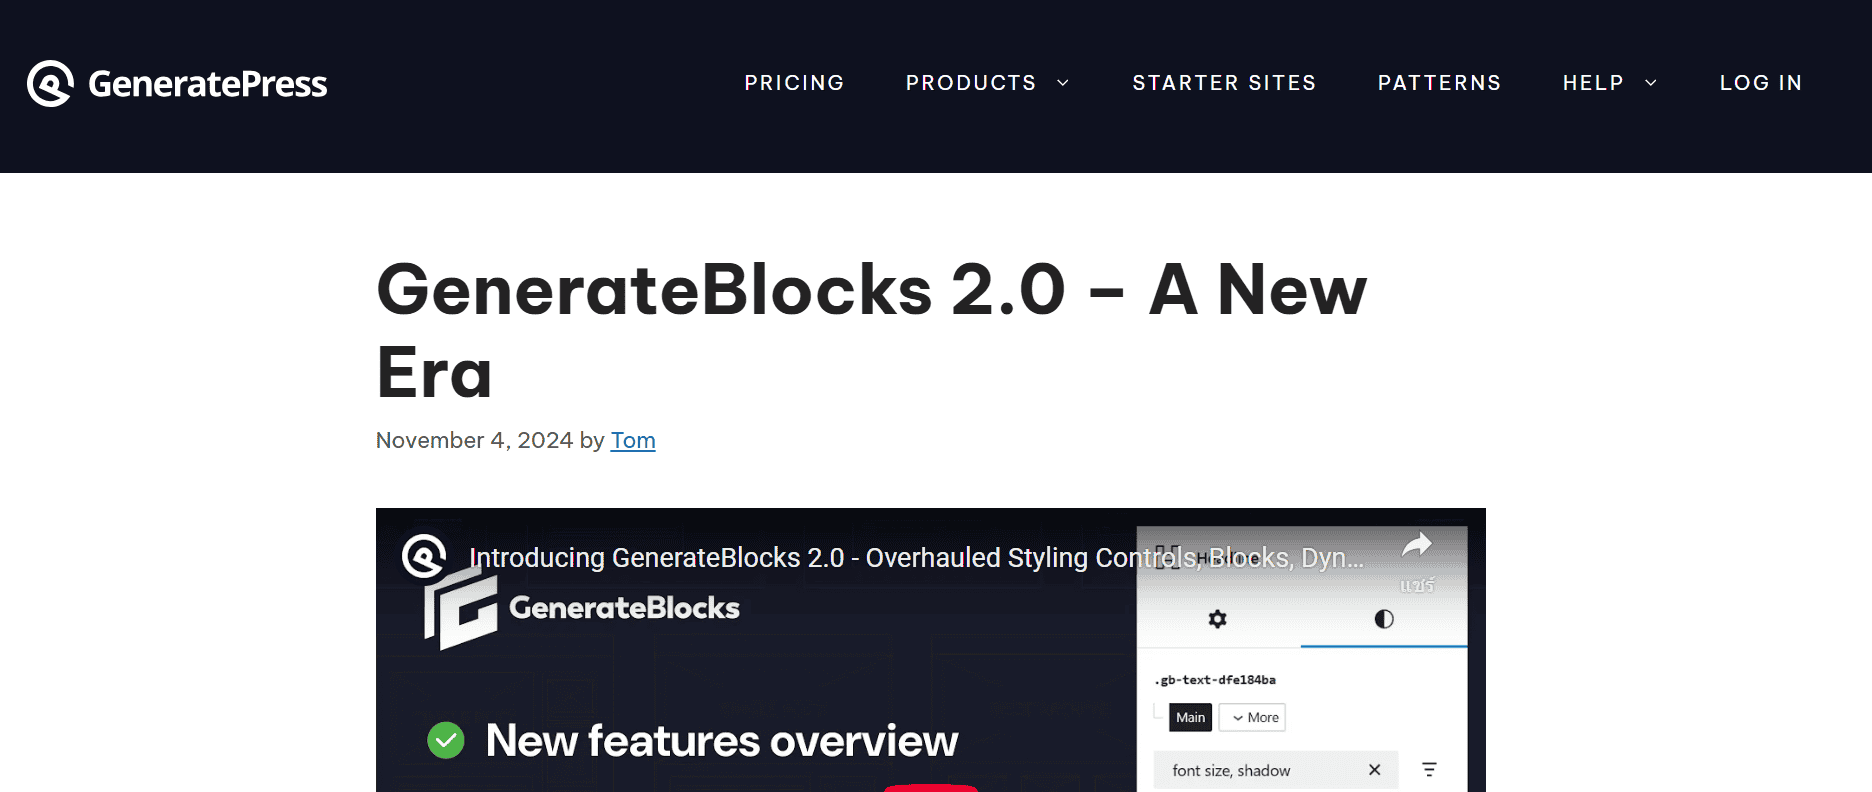Open the Patterns menu item
Viewport: 1872px width, 792px height.
pos(1439,83)
